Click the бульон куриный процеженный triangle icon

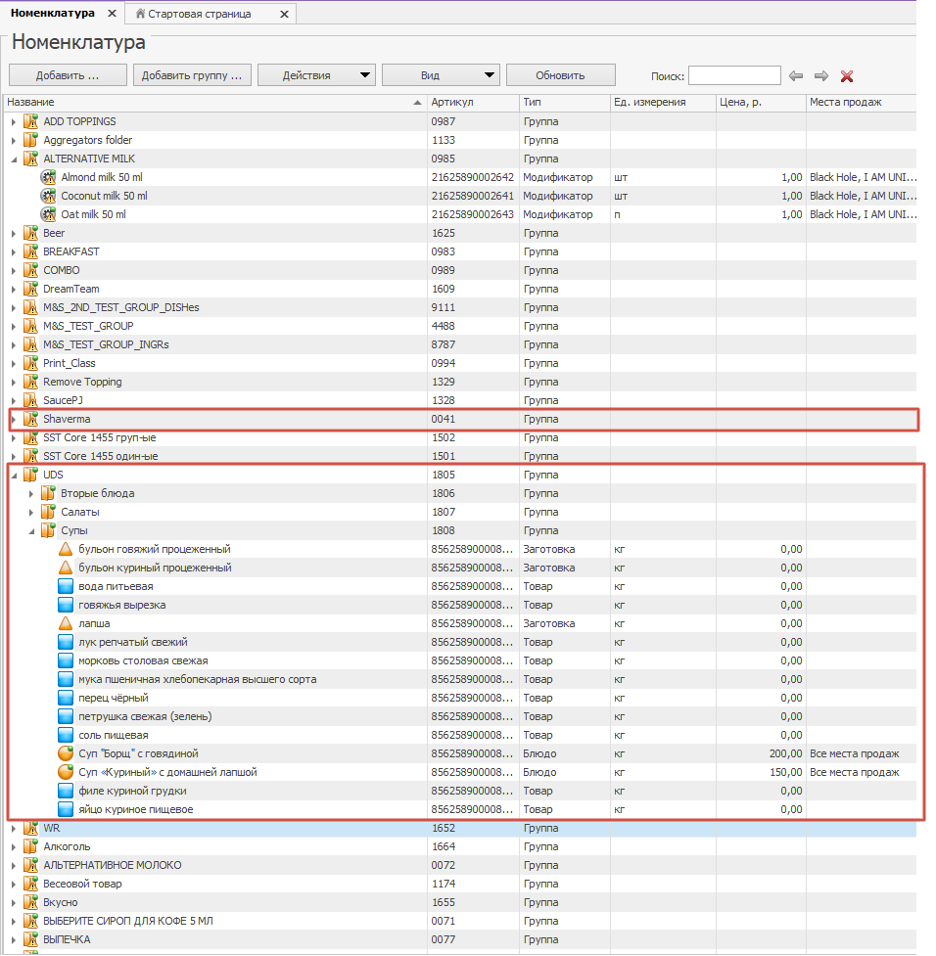(65, 568)
